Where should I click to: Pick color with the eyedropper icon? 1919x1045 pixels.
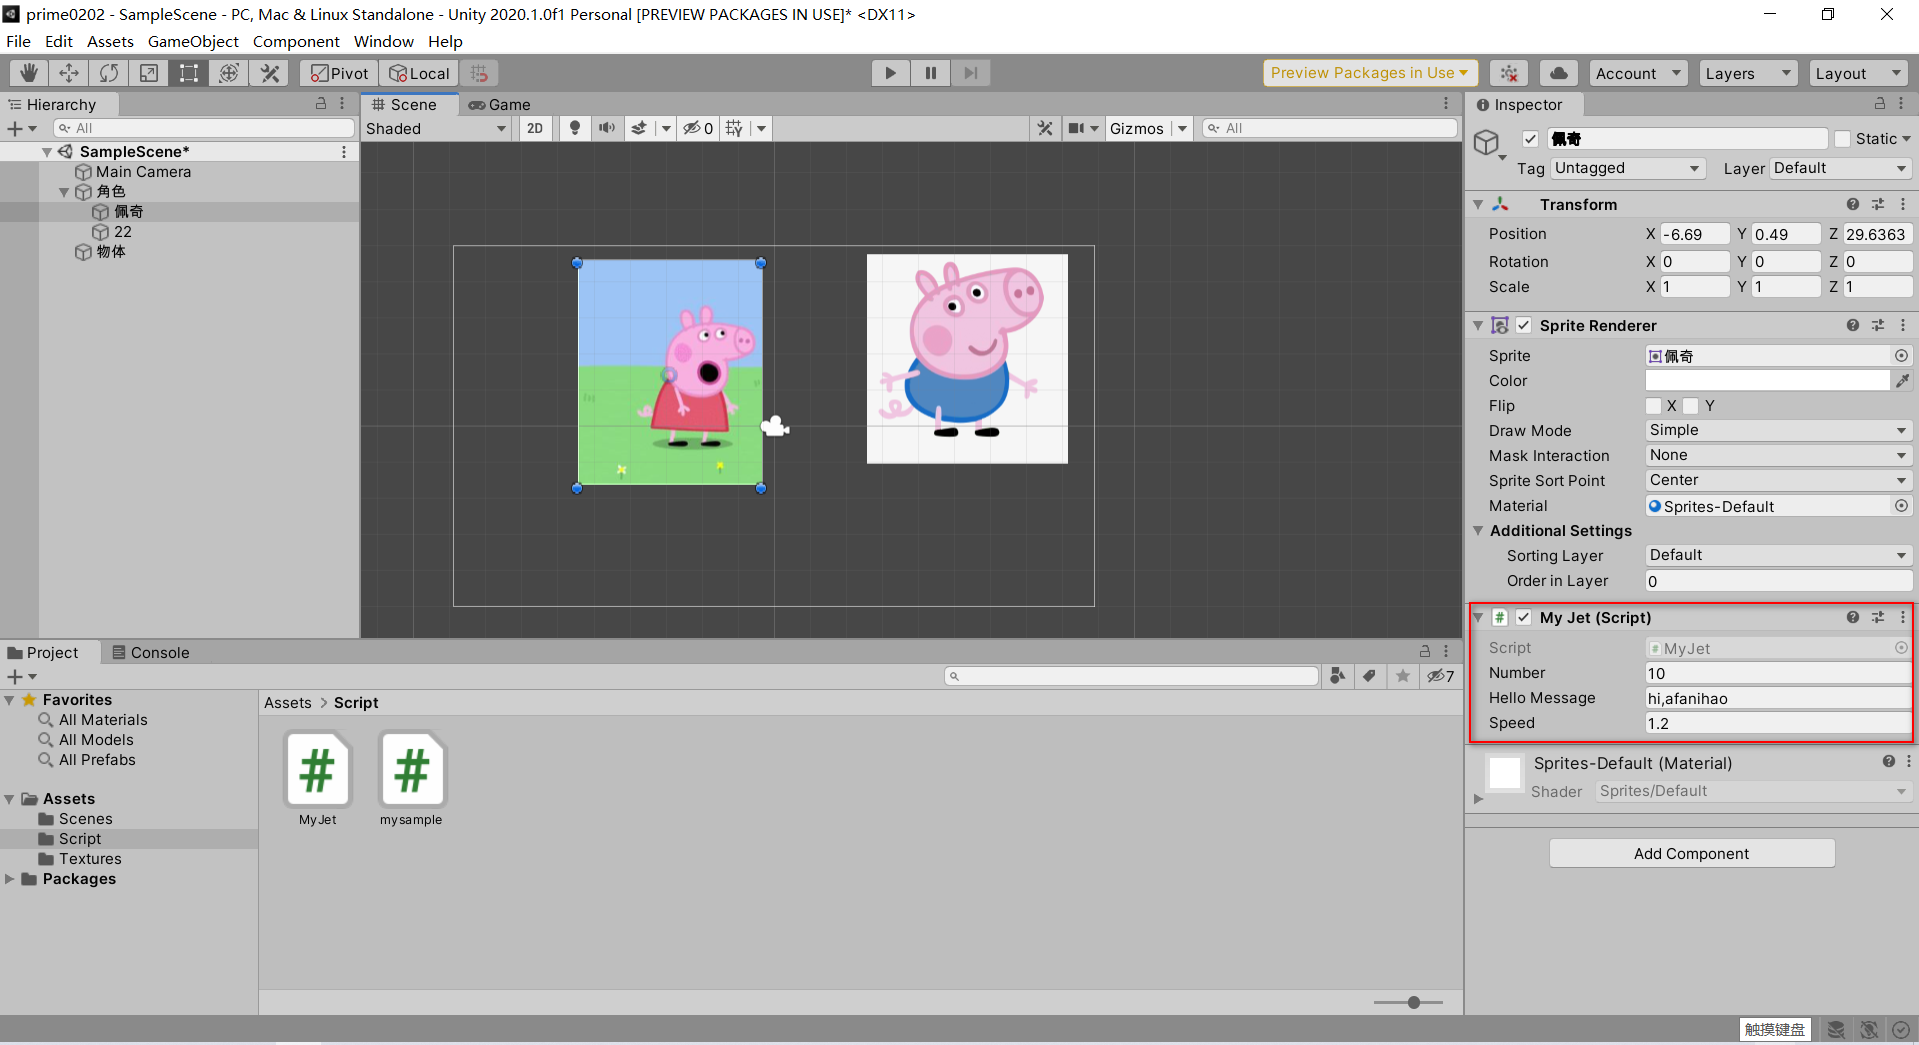point(1902,381)
